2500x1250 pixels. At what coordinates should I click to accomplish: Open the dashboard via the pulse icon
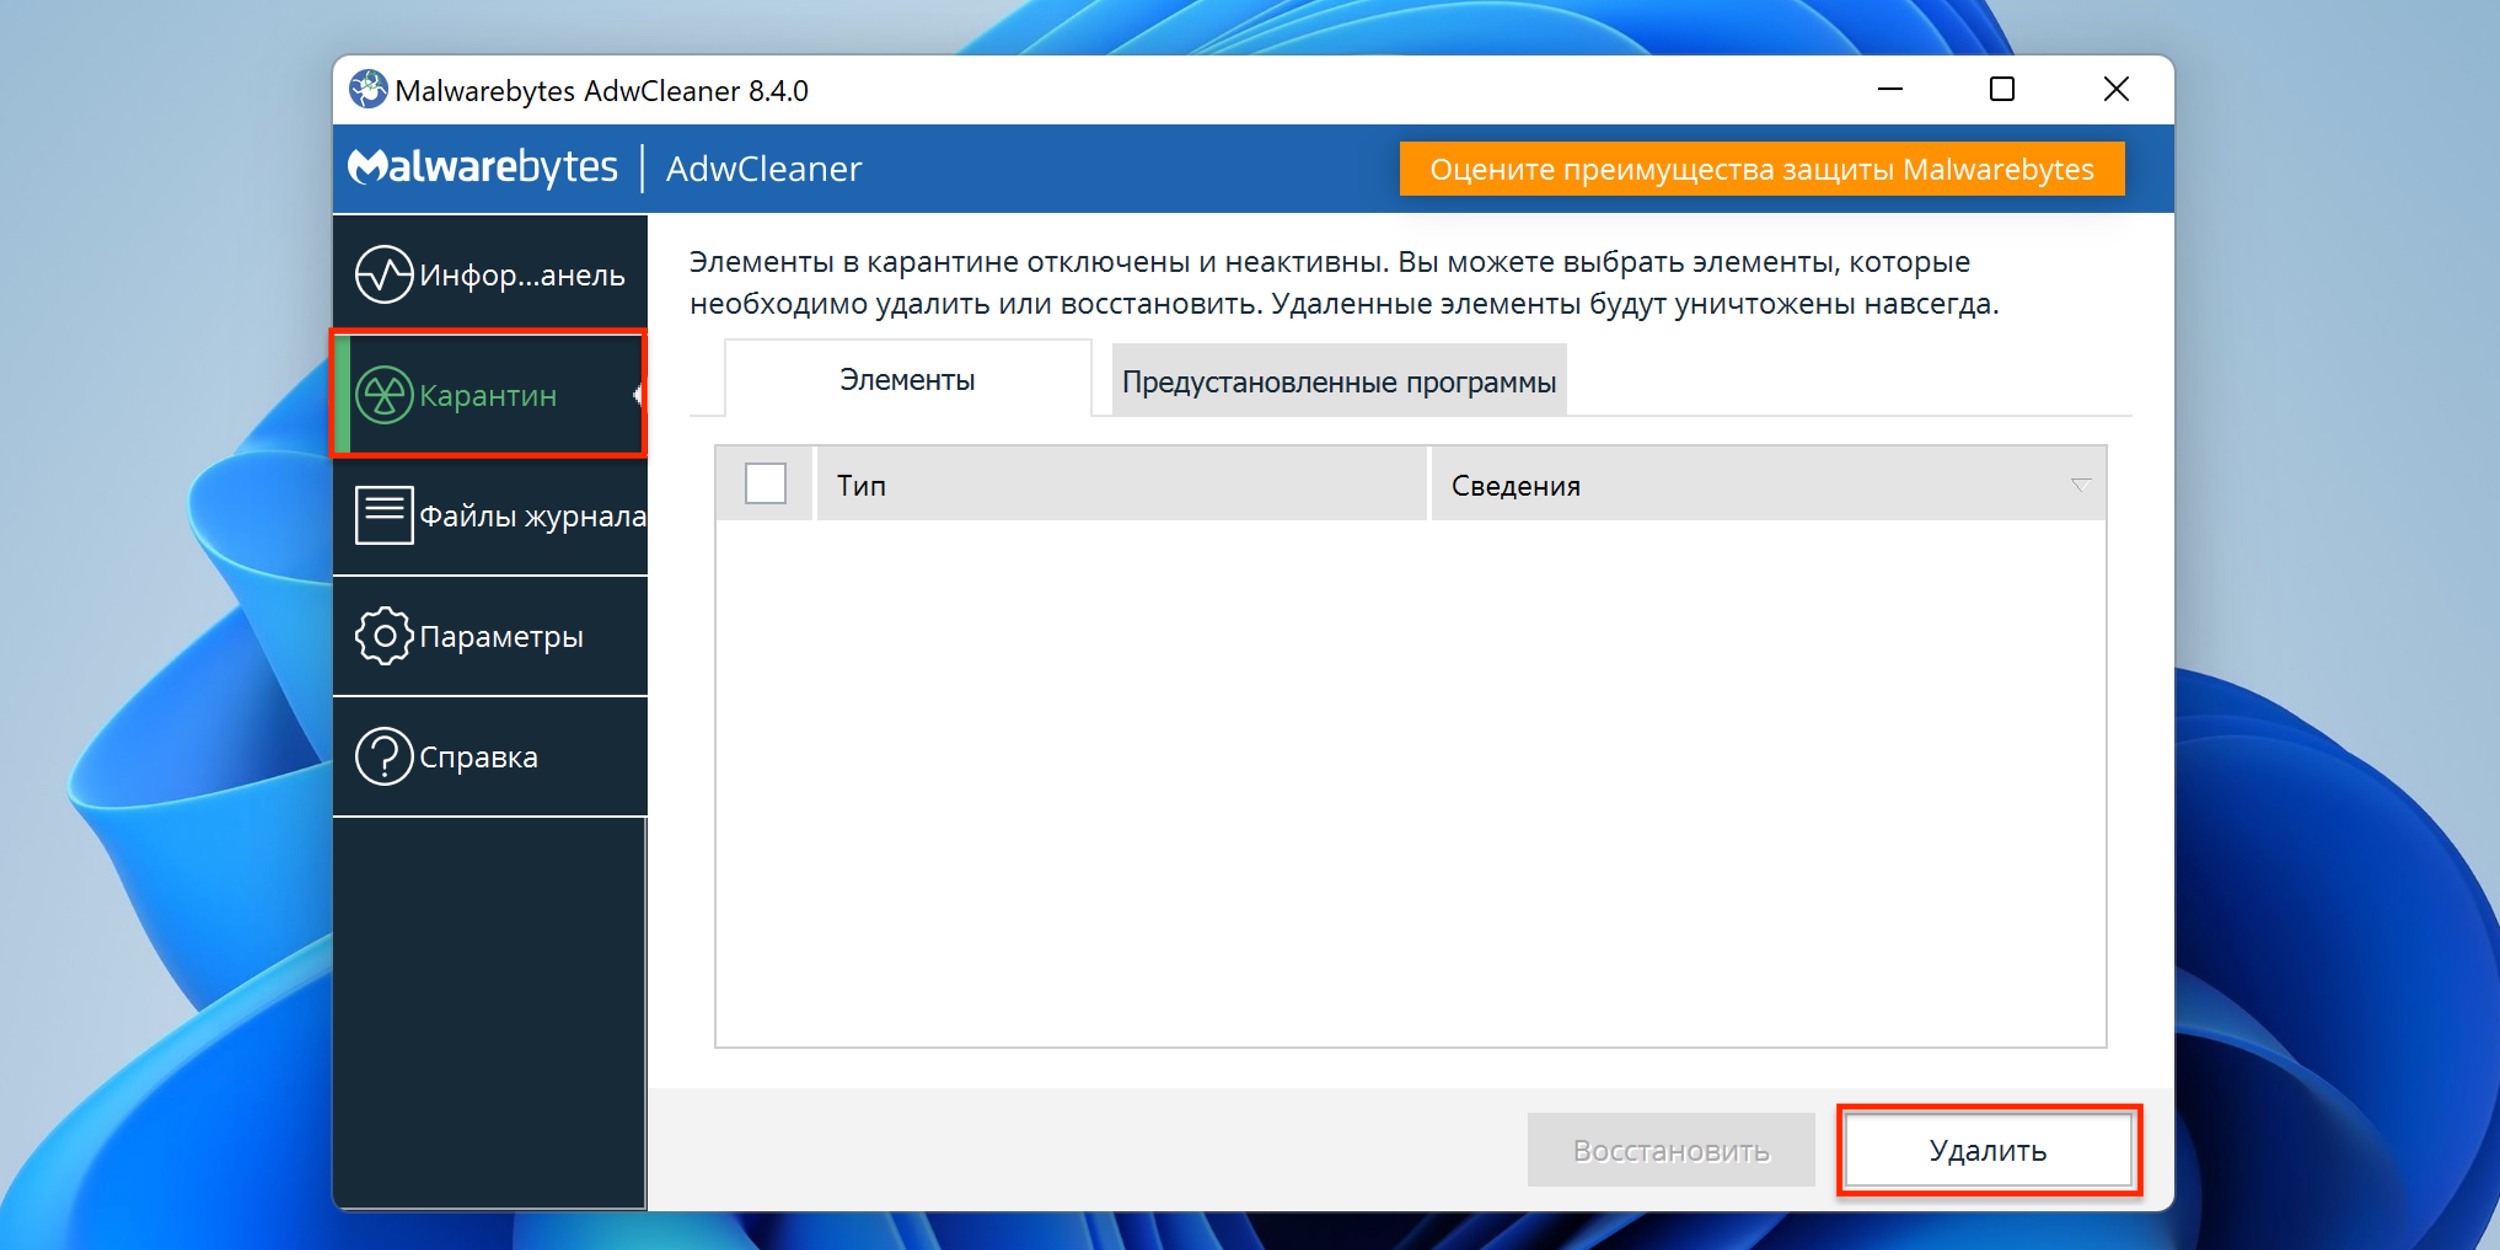[384, 274]
